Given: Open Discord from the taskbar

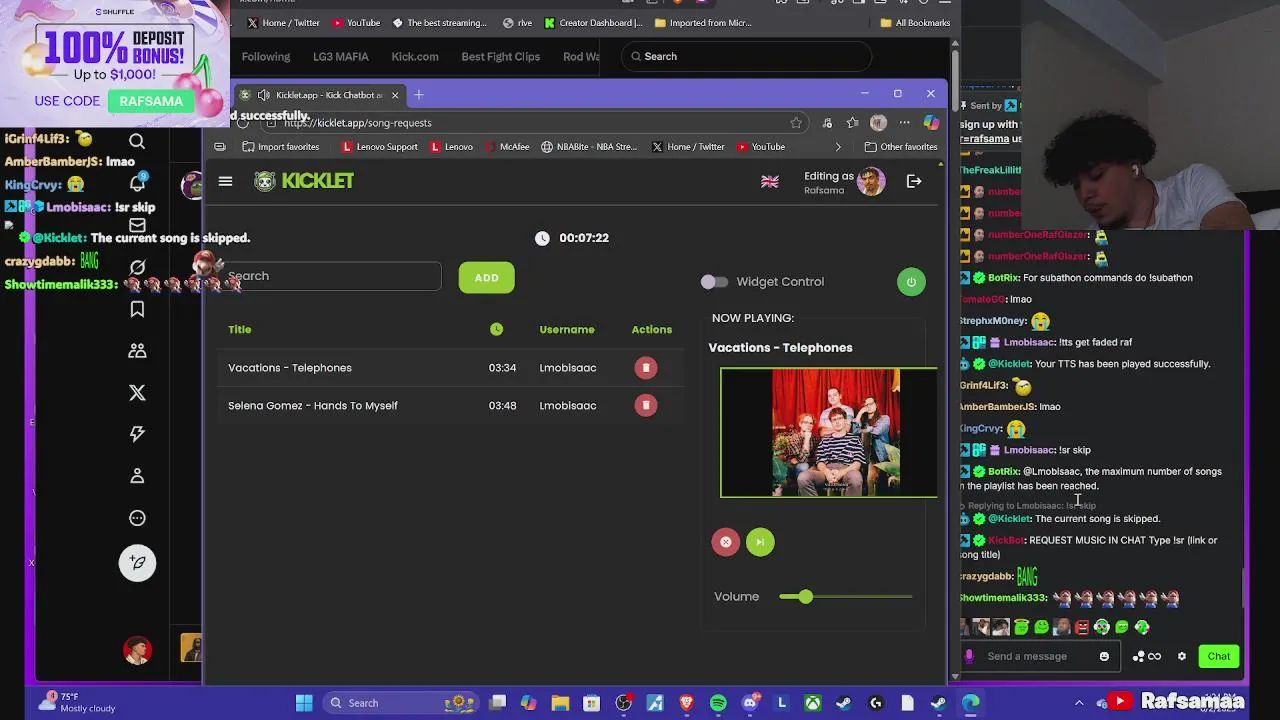Looking at the screenshot, I should coord(750,703).
